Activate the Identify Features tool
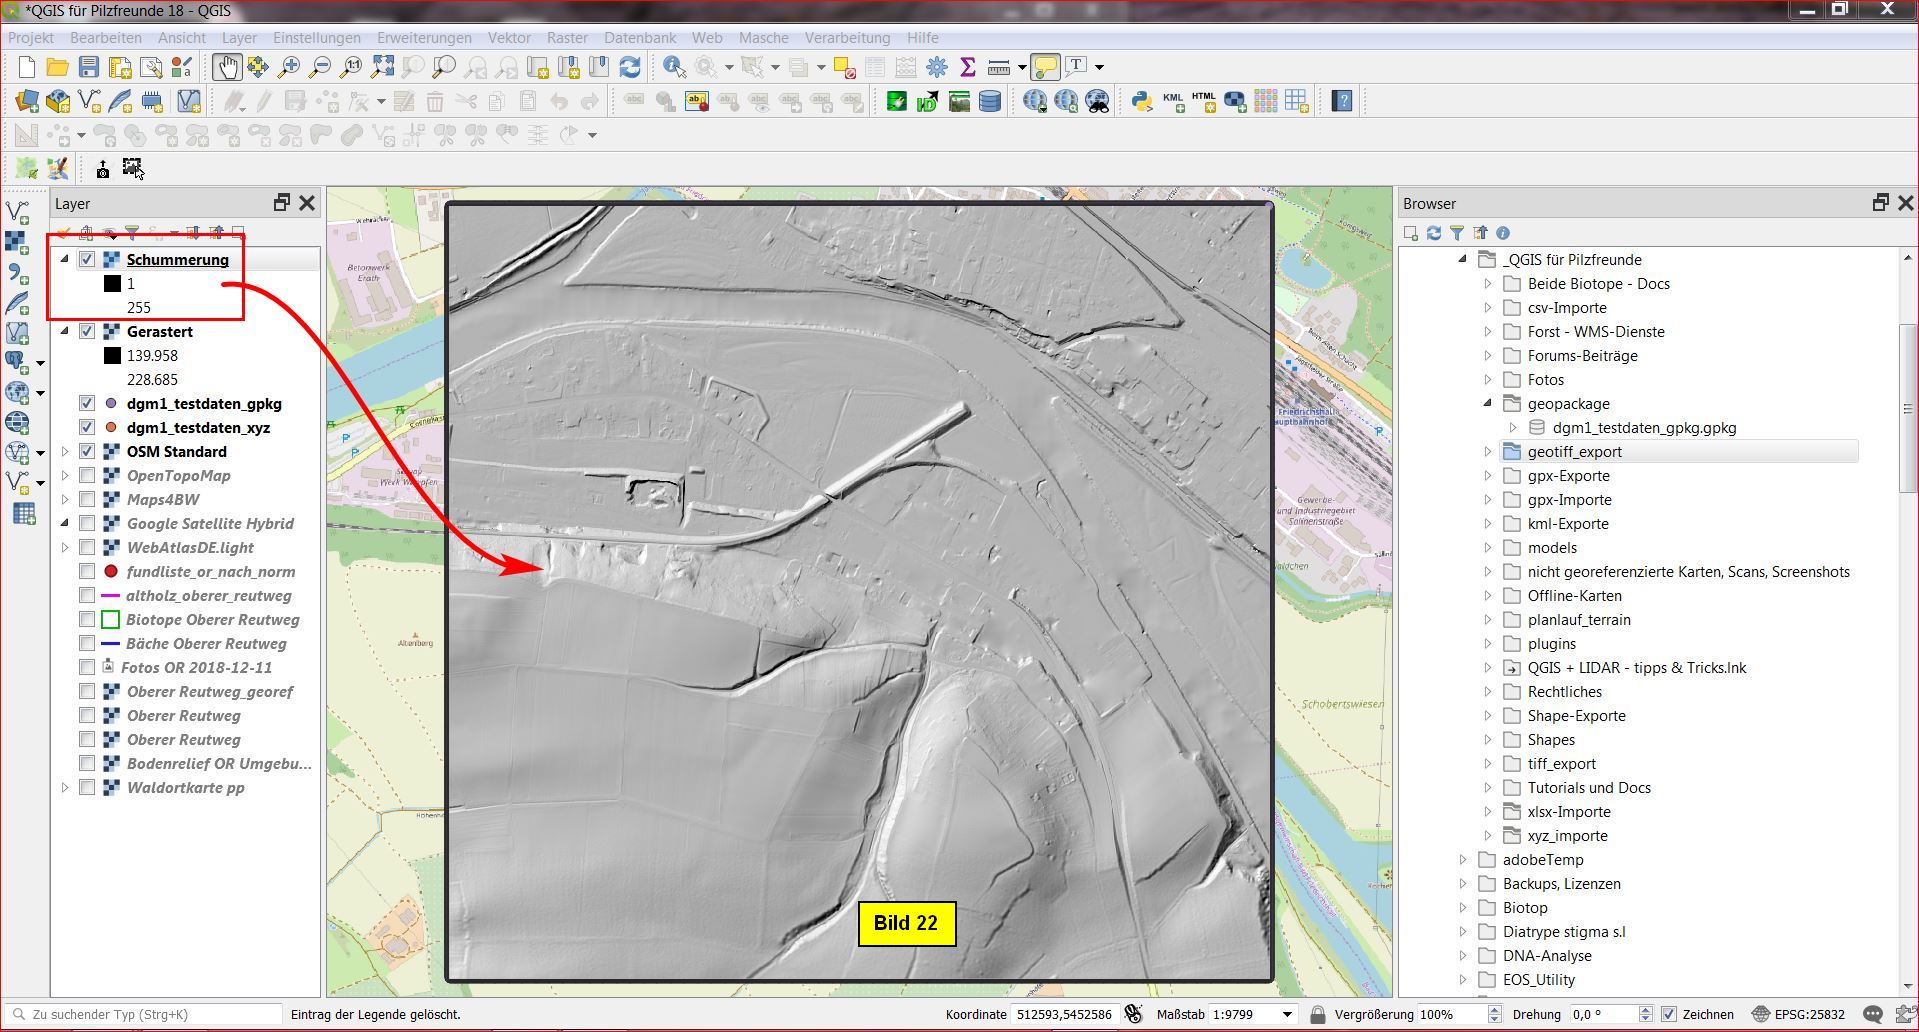This screenshot has width=1919, height=1032. pos(674,67)
